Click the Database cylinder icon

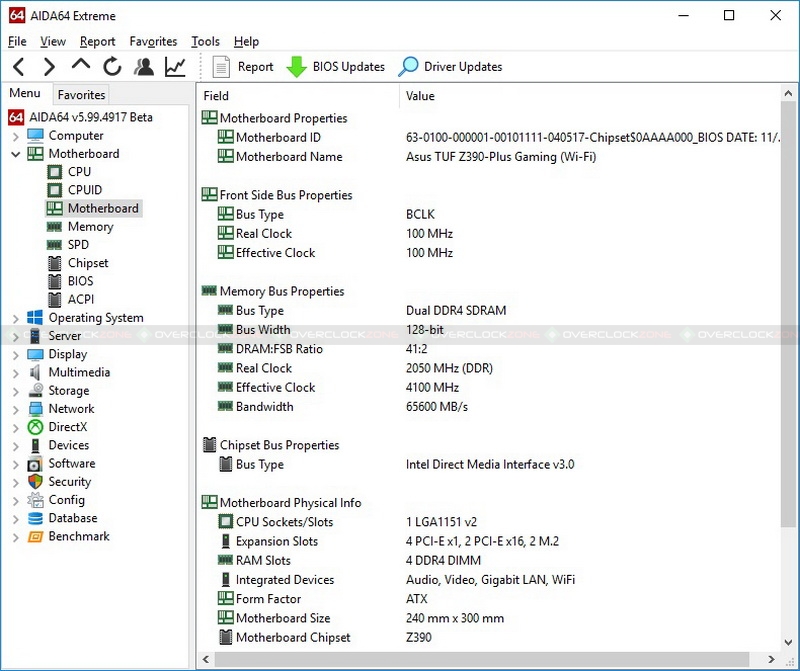tap(35, 518)
